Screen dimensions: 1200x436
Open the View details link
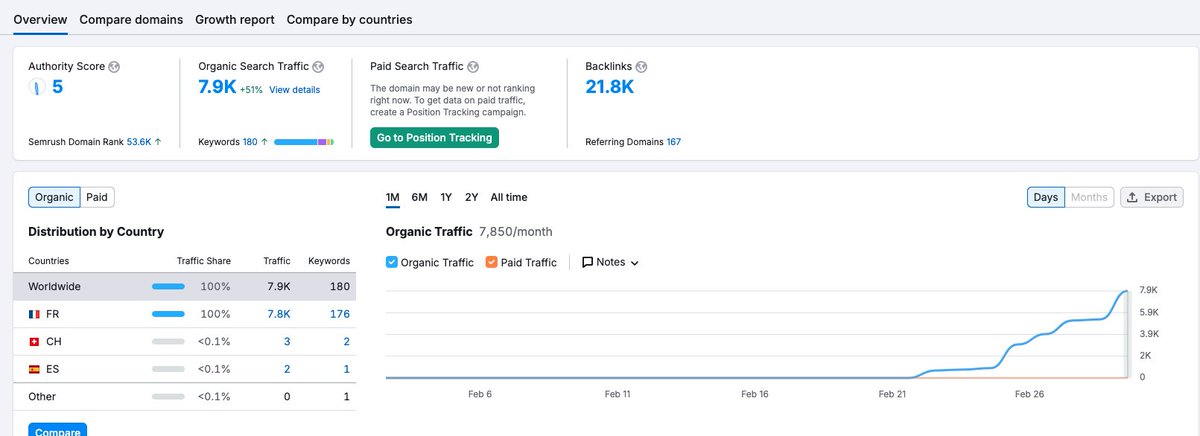[294, 90]
